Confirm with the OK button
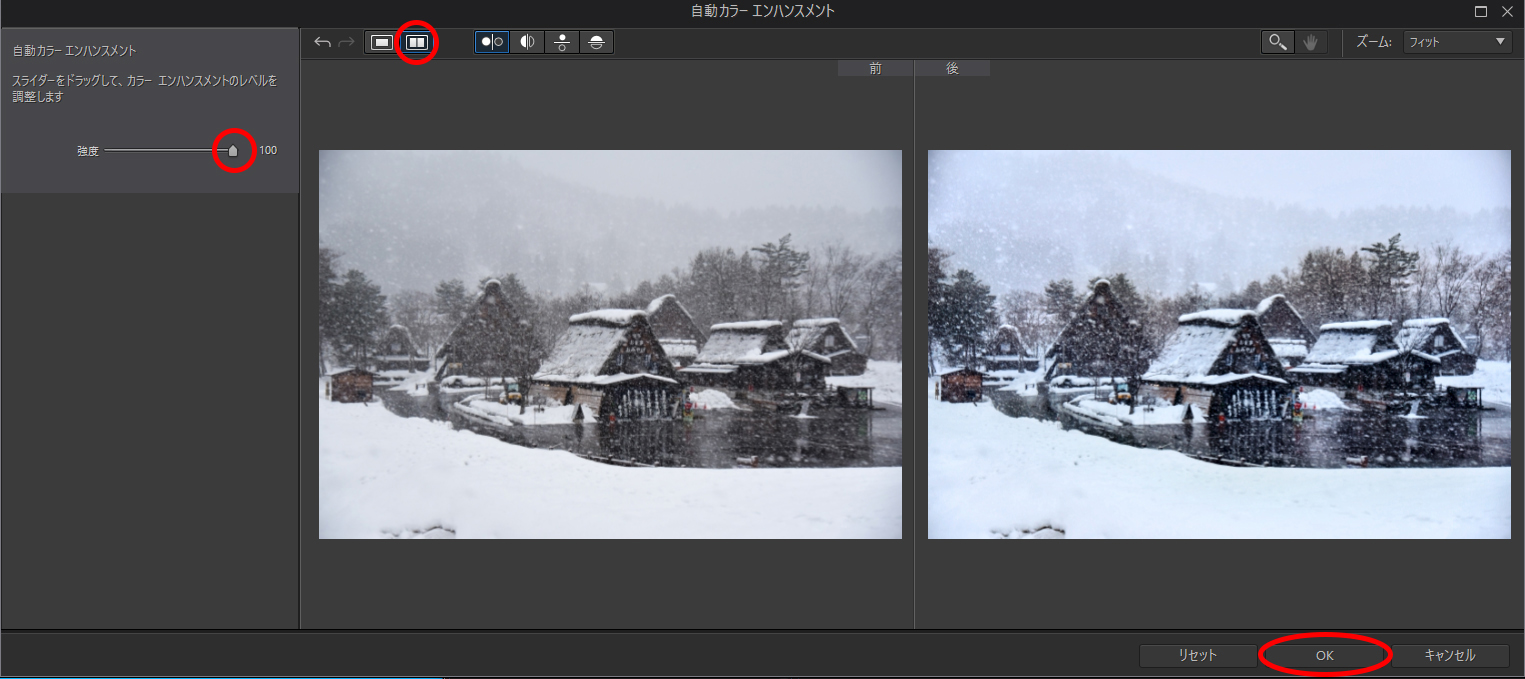 pos(1324,656)
